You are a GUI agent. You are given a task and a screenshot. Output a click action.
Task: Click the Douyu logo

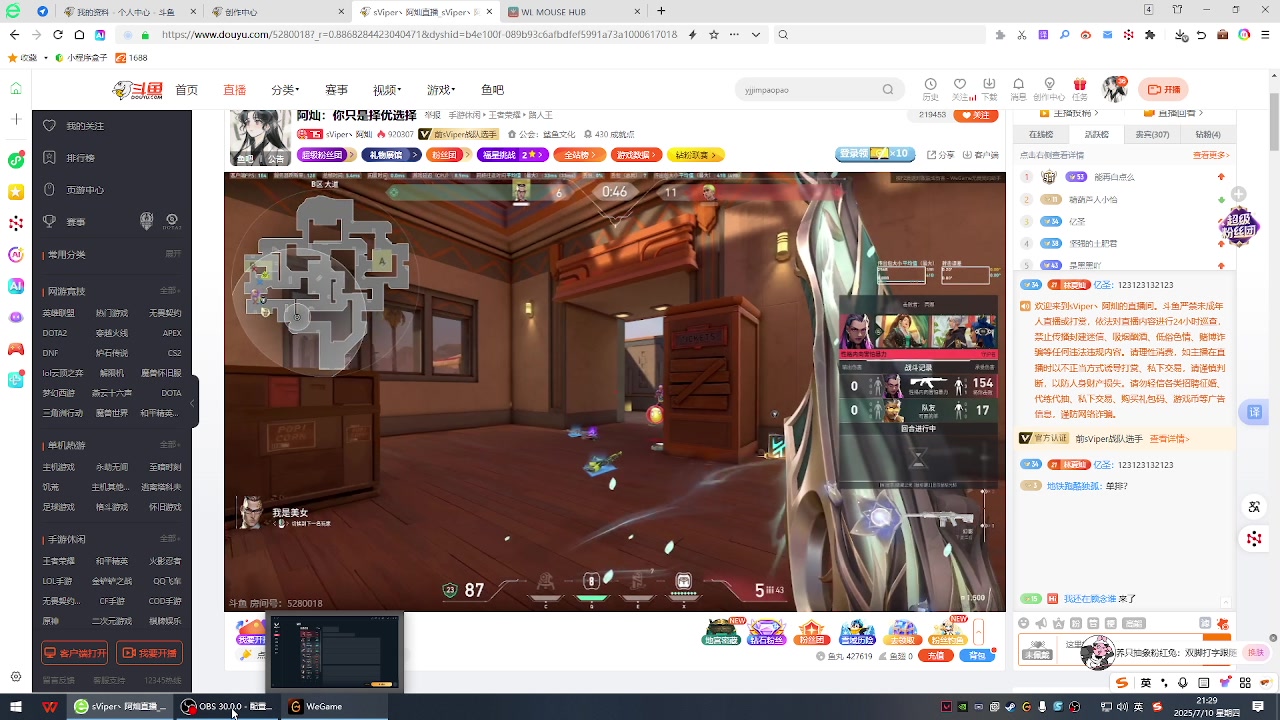pyautogui.click(x=137, y=90)
